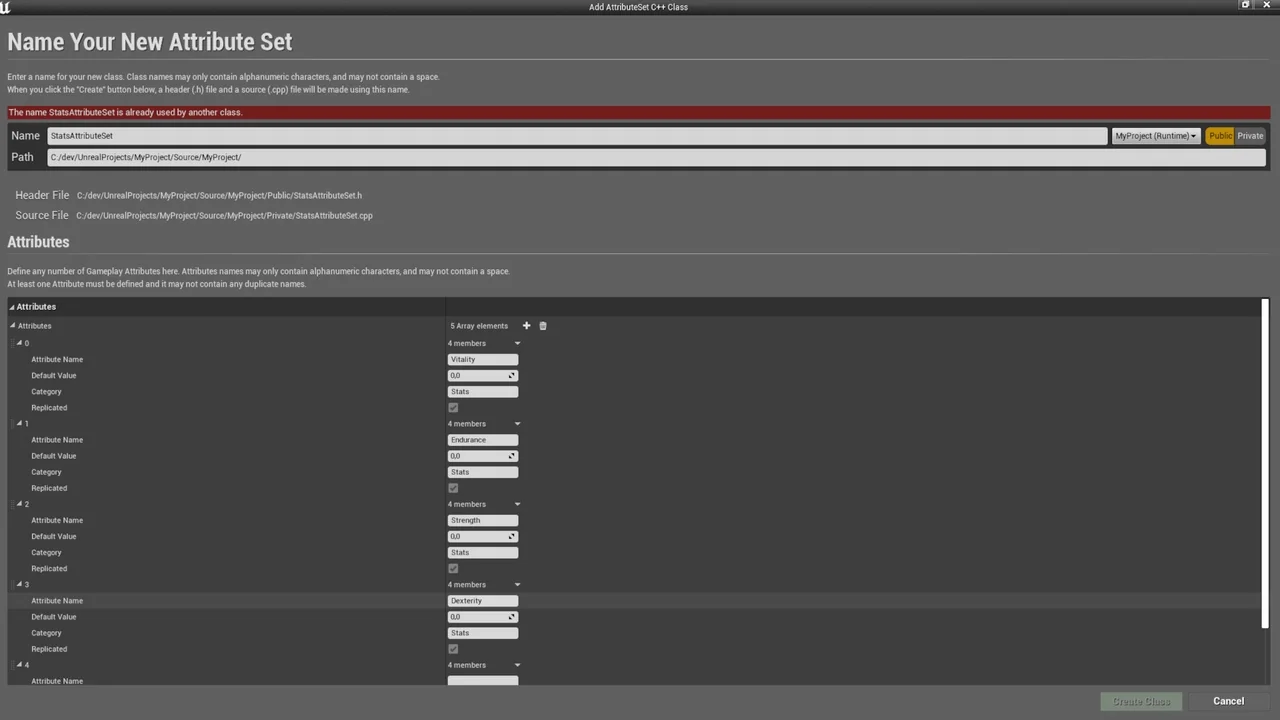Click the expand-value icon on Dexterity's default value
1280x720 pixels.
pyautogui.click(x=511, y=616)
